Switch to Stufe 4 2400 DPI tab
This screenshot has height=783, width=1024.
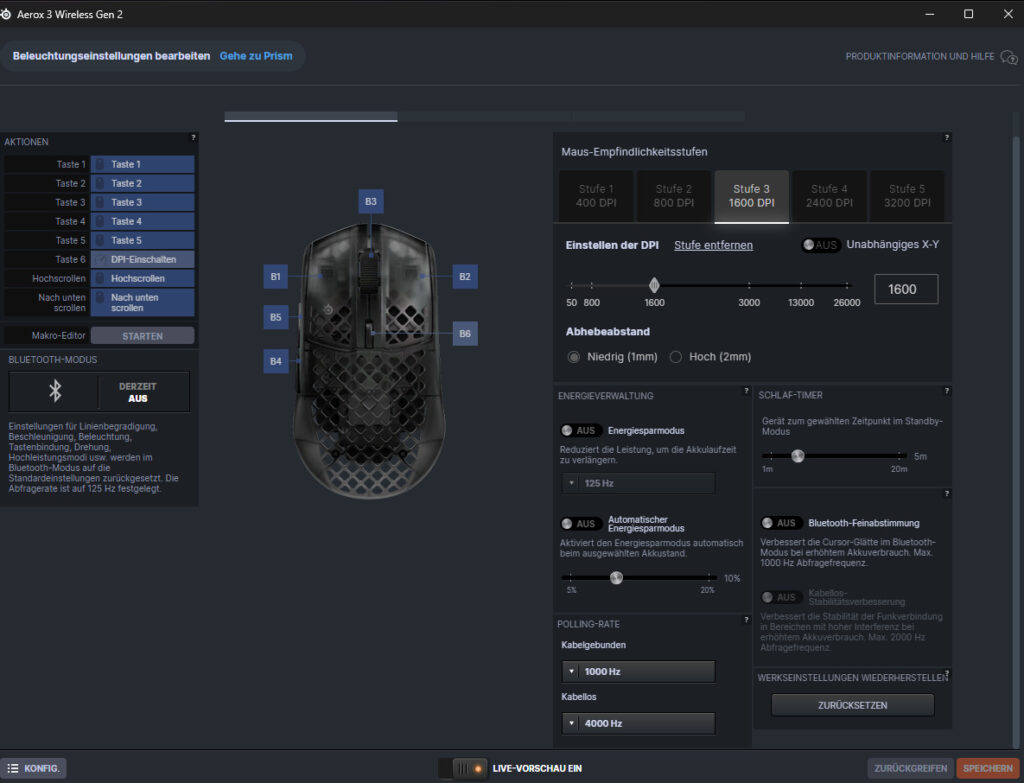[x=828, y=195]
